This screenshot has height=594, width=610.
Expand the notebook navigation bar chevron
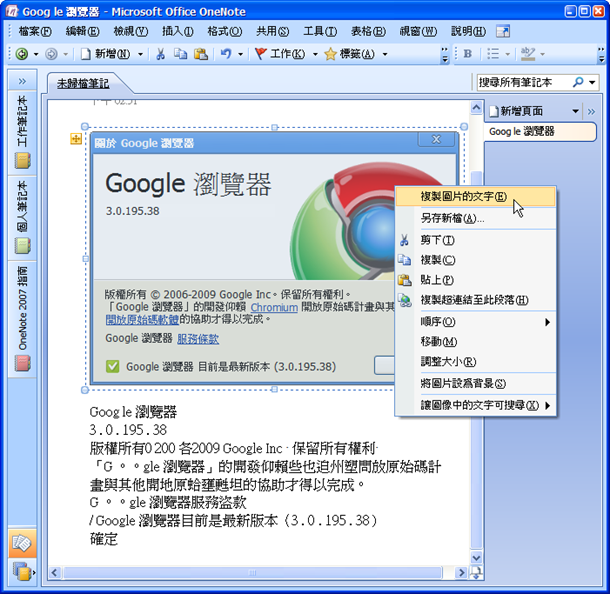22,81
